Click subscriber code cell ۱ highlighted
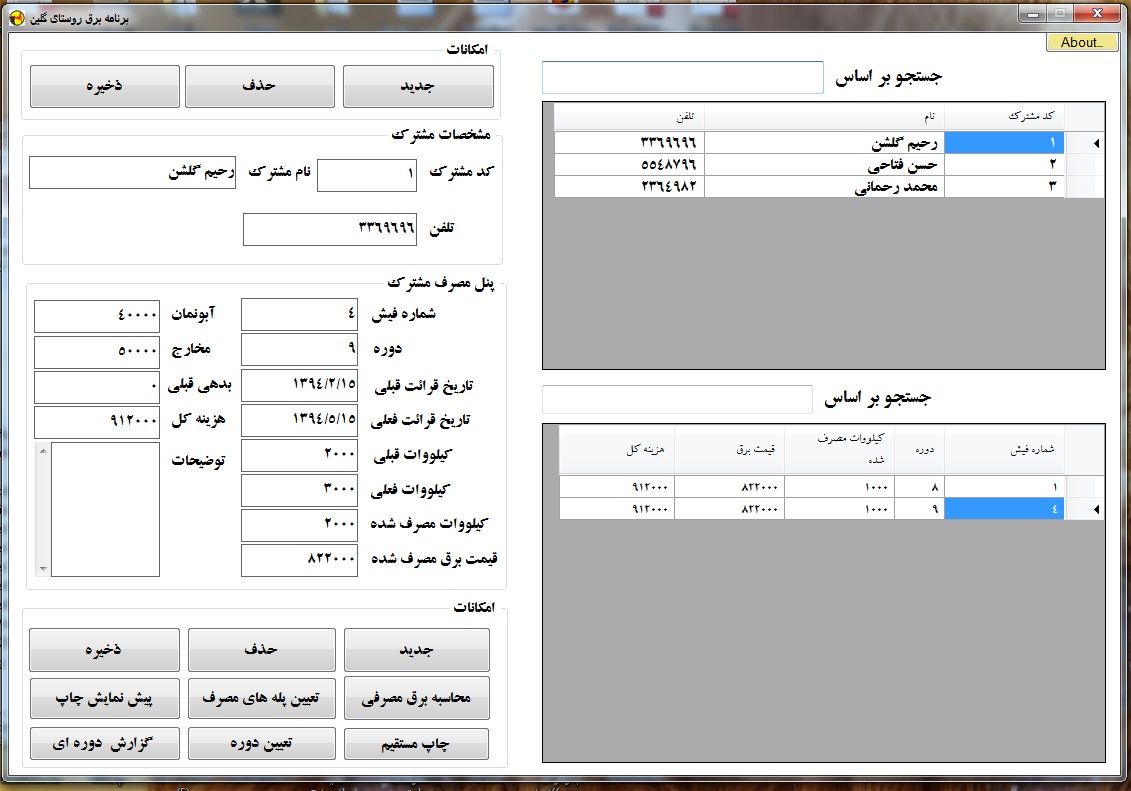This screenshot has height=791, width=1131. click(x=1004, y=143)
